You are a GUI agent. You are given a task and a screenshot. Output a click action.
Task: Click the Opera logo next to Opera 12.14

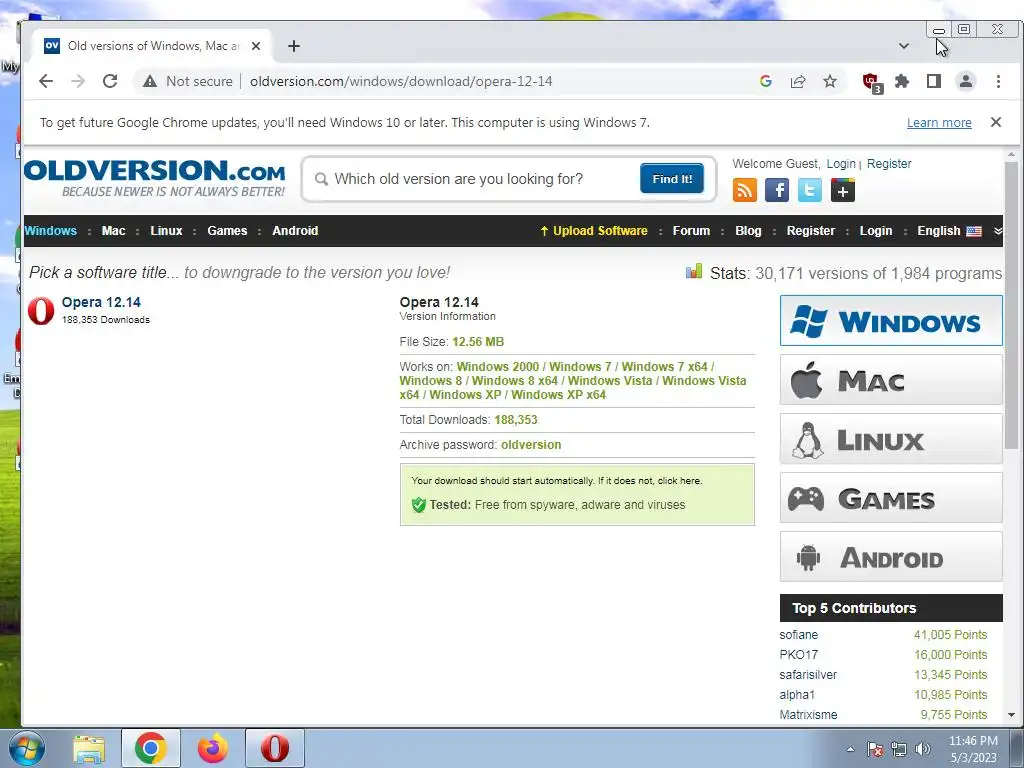click(x=40, y=310)
